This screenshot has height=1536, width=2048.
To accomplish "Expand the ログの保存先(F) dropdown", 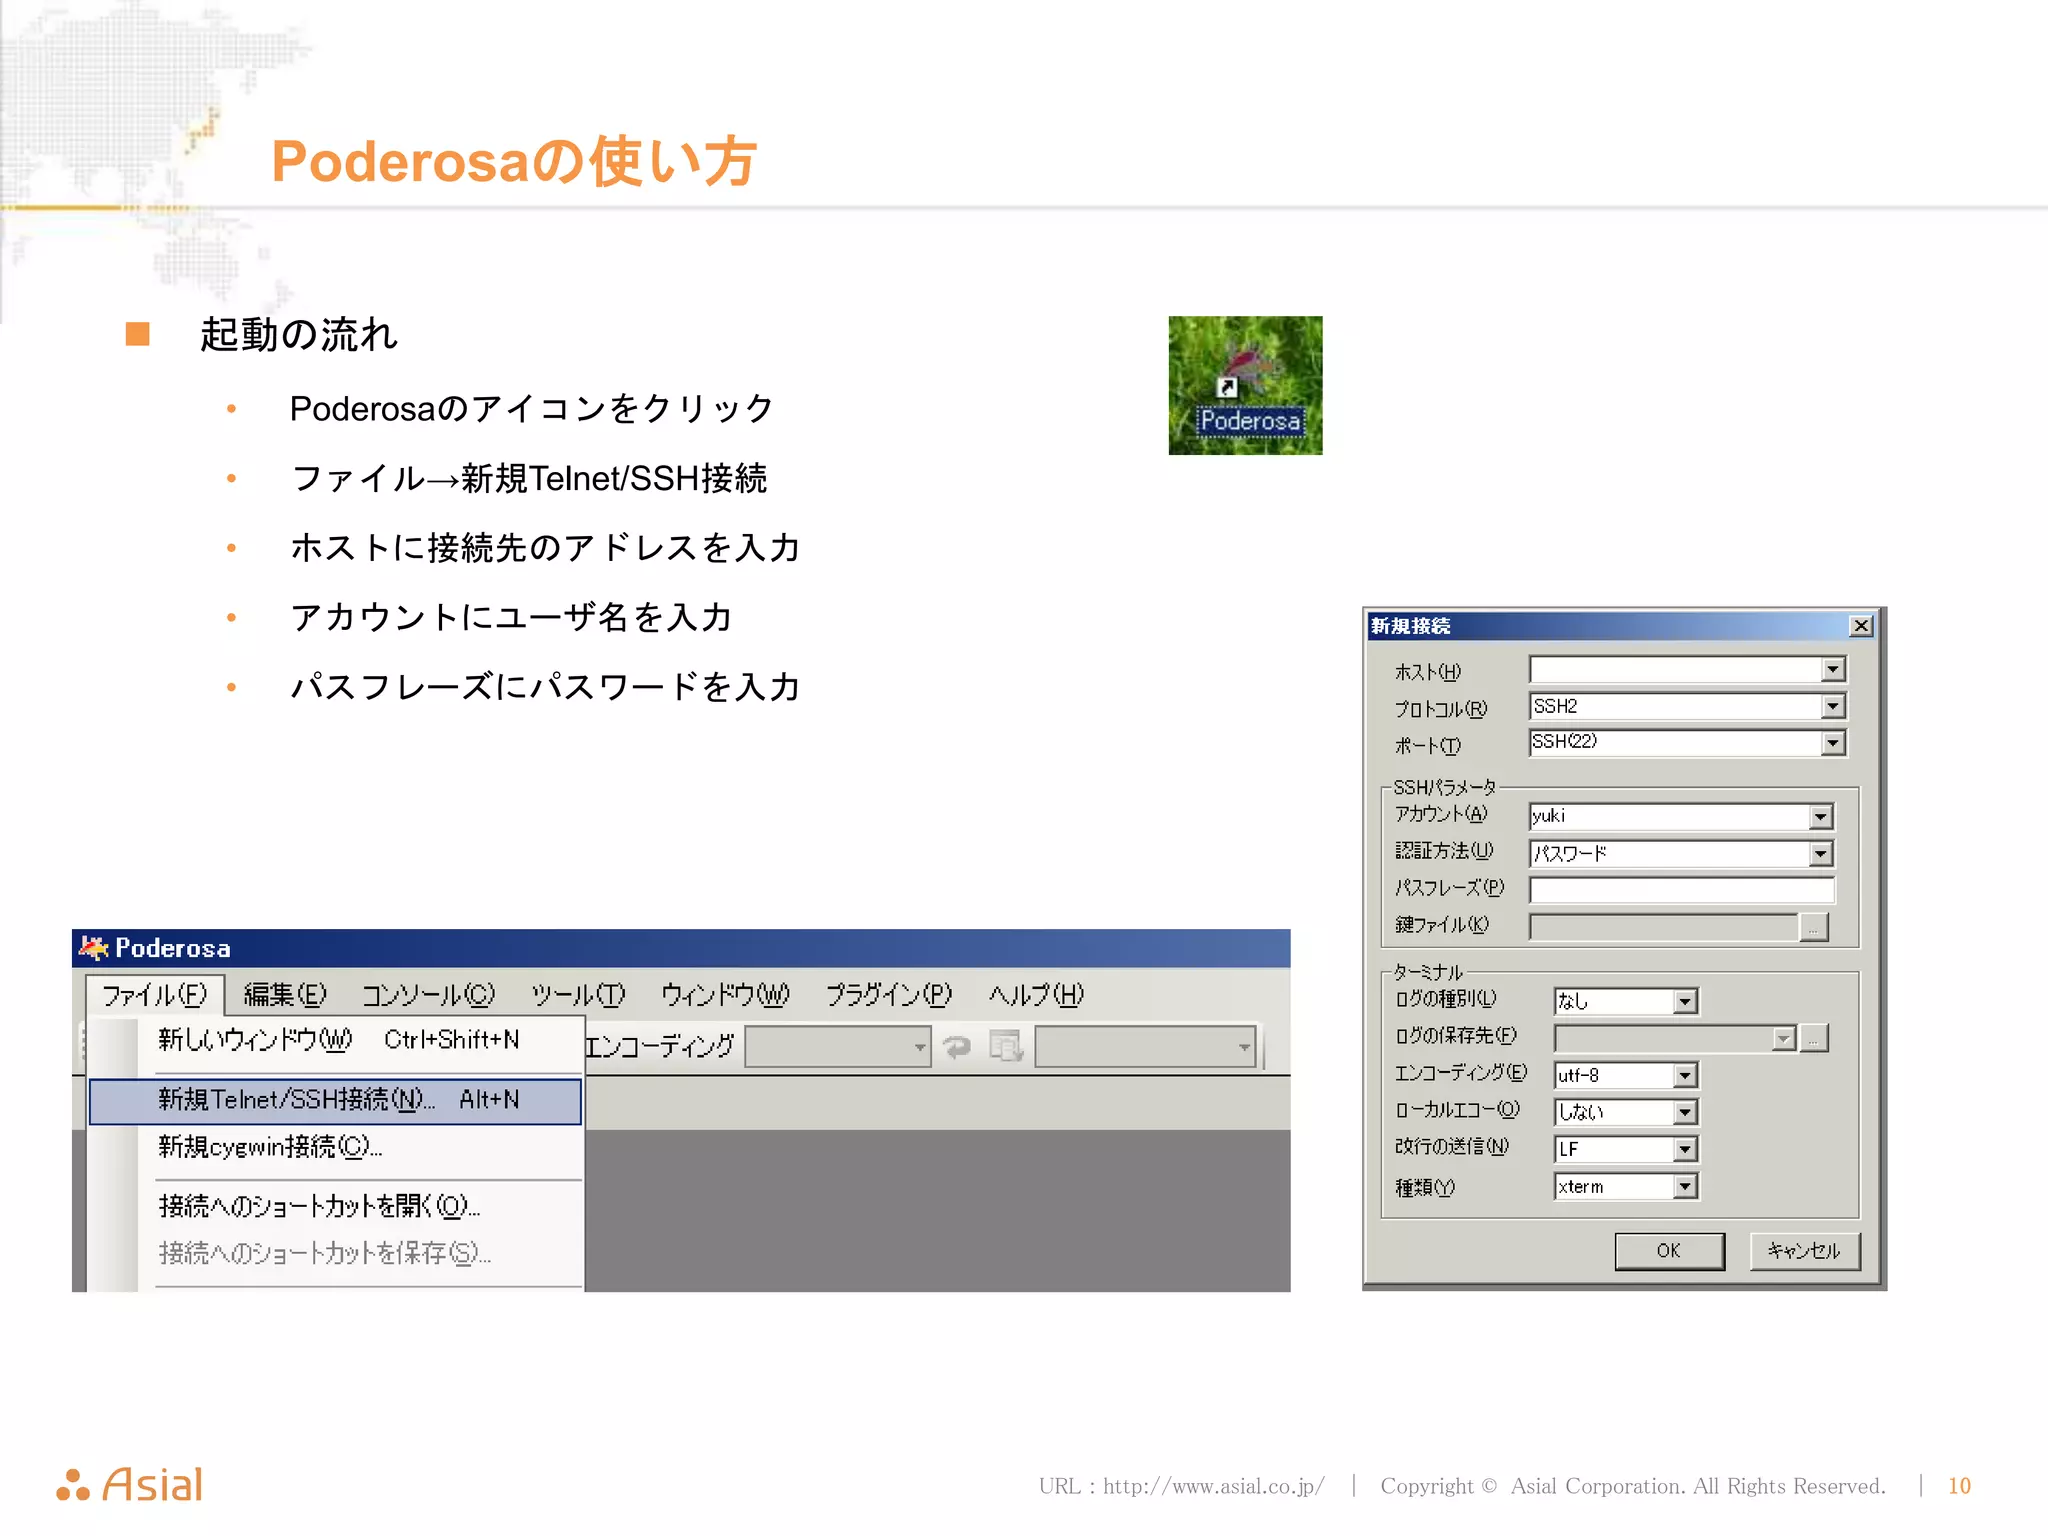I will point(1783,1038).
